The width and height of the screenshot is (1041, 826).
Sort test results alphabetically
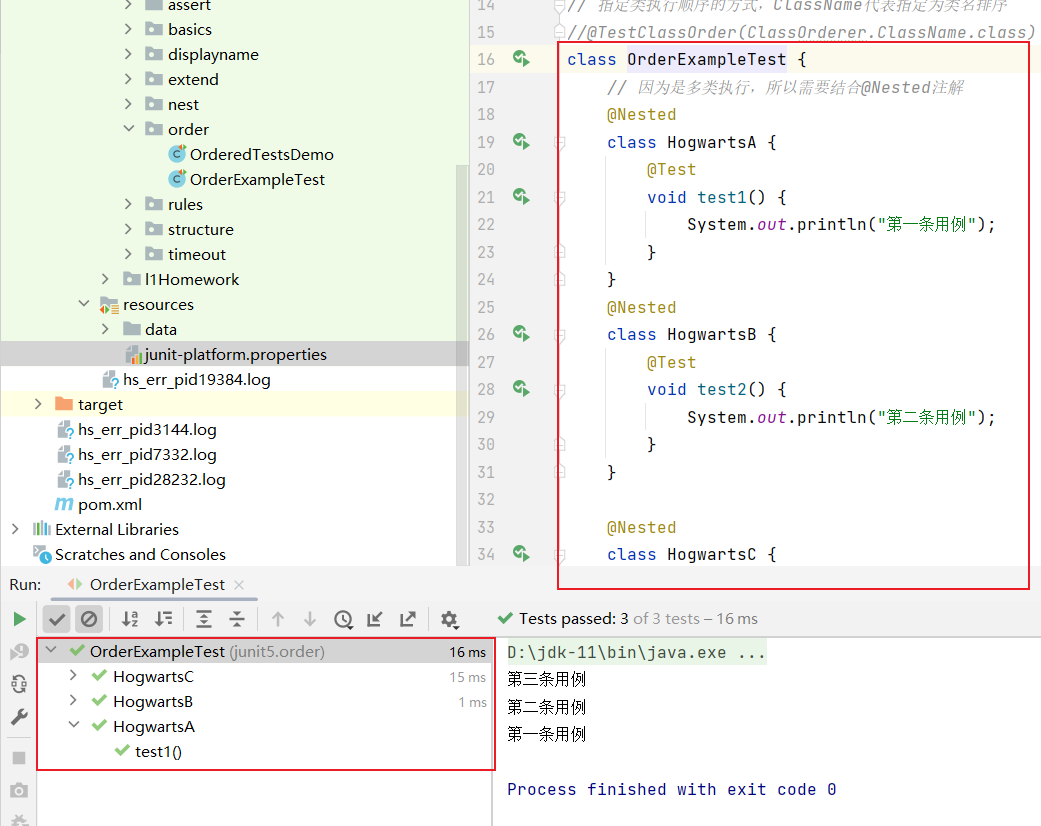130,619
